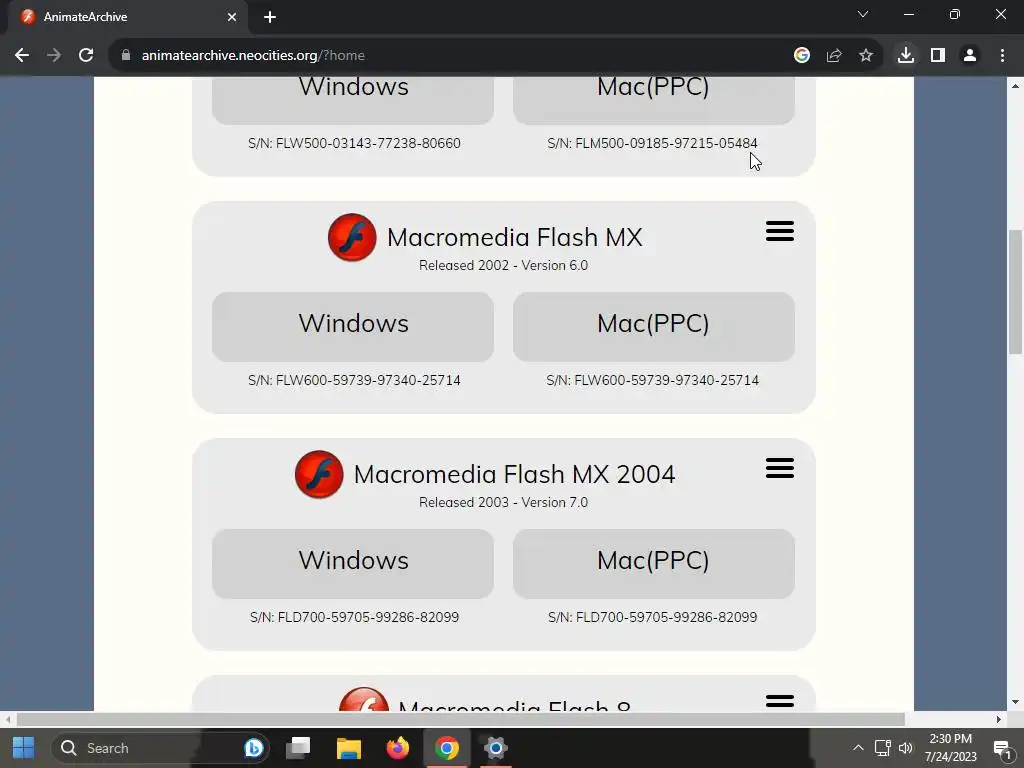This screenshot has height=768, width=1024.
Task: Launch Firefox from the taskbar
Action: click(398, 748)
